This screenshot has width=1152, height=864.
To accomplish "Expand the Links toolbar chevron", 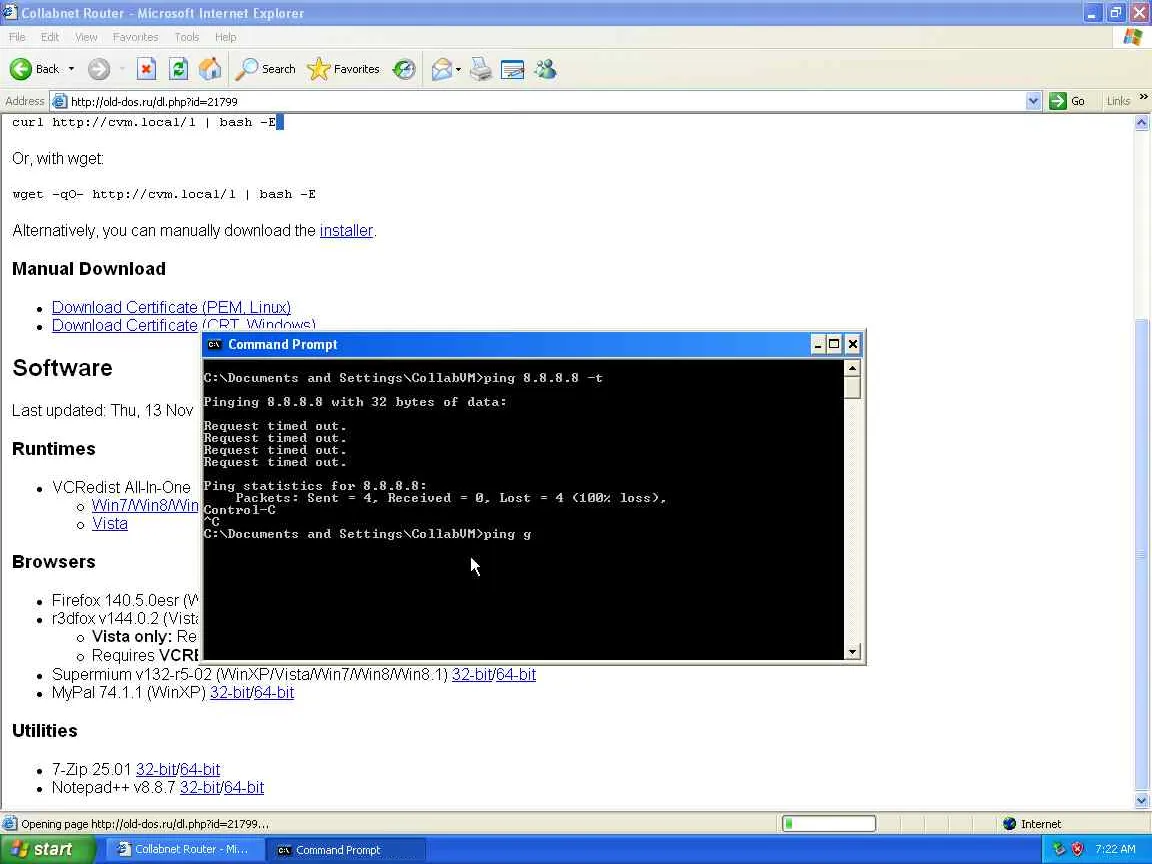I will click(x=1143, y=97).
